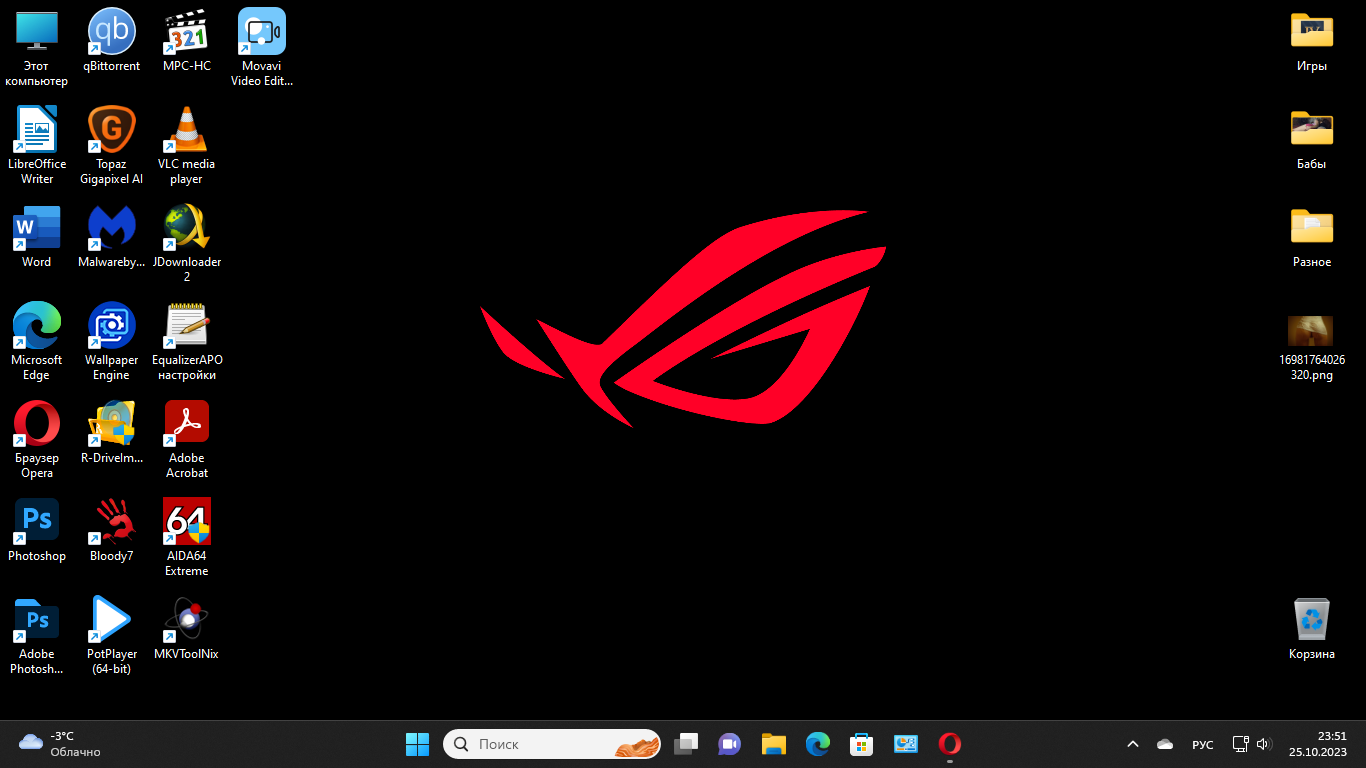
Task: Select the MKVToolNix shortcut
Action: pos(187,629)
